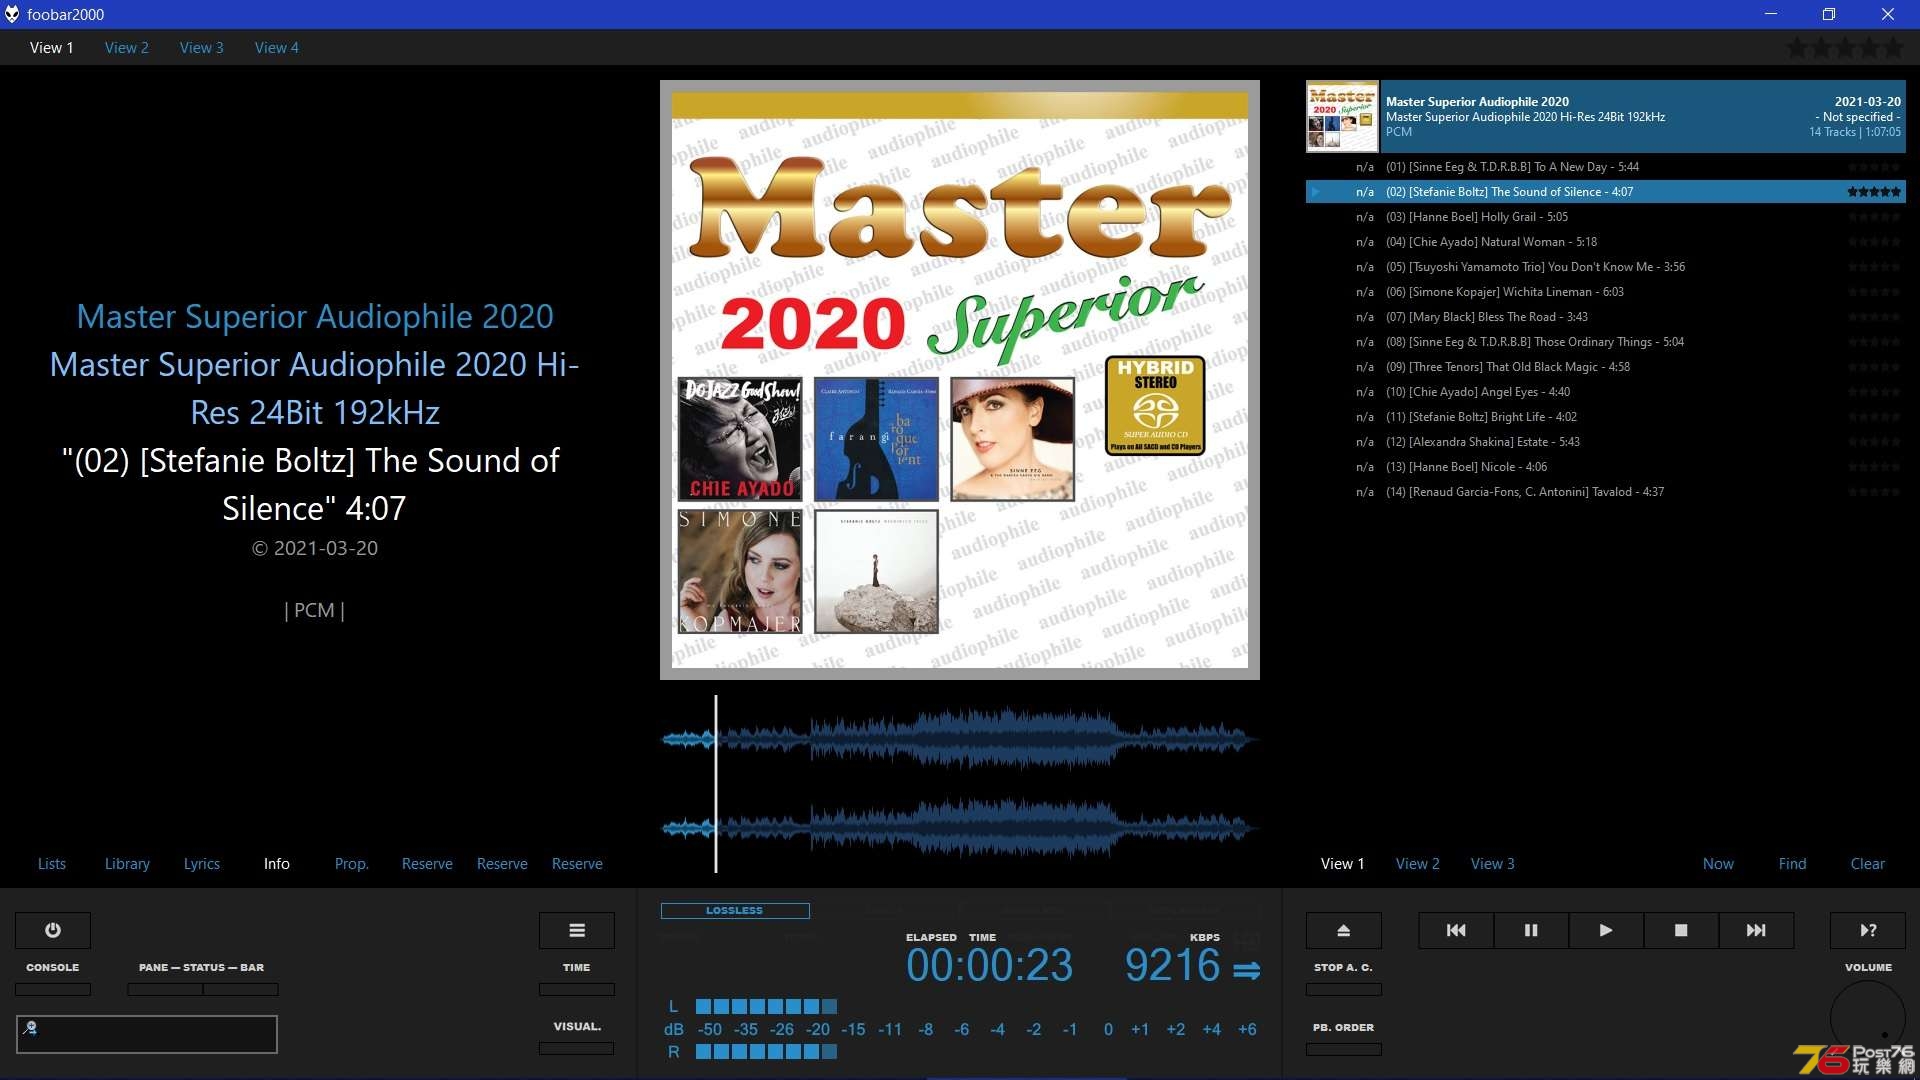Adjust the volume knob

(1868, 1018)
